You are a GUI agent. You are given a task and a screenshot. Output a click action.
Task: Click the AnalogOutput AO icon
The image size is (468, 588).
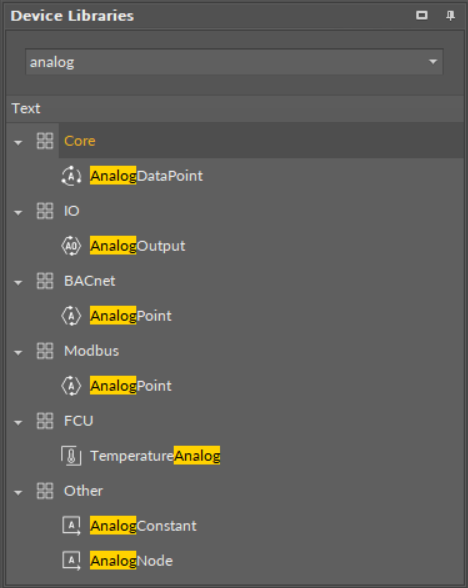[x=71, y=246]
